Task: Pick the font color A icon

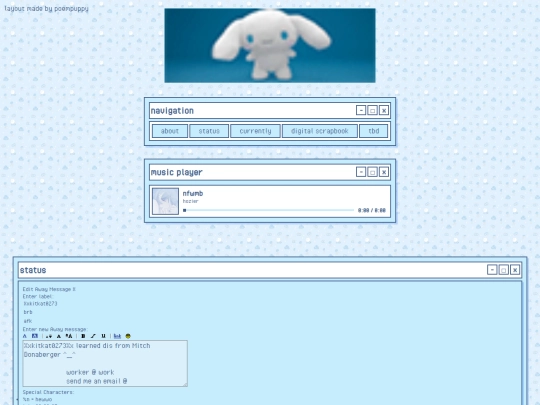Action: tap(24, 336)
